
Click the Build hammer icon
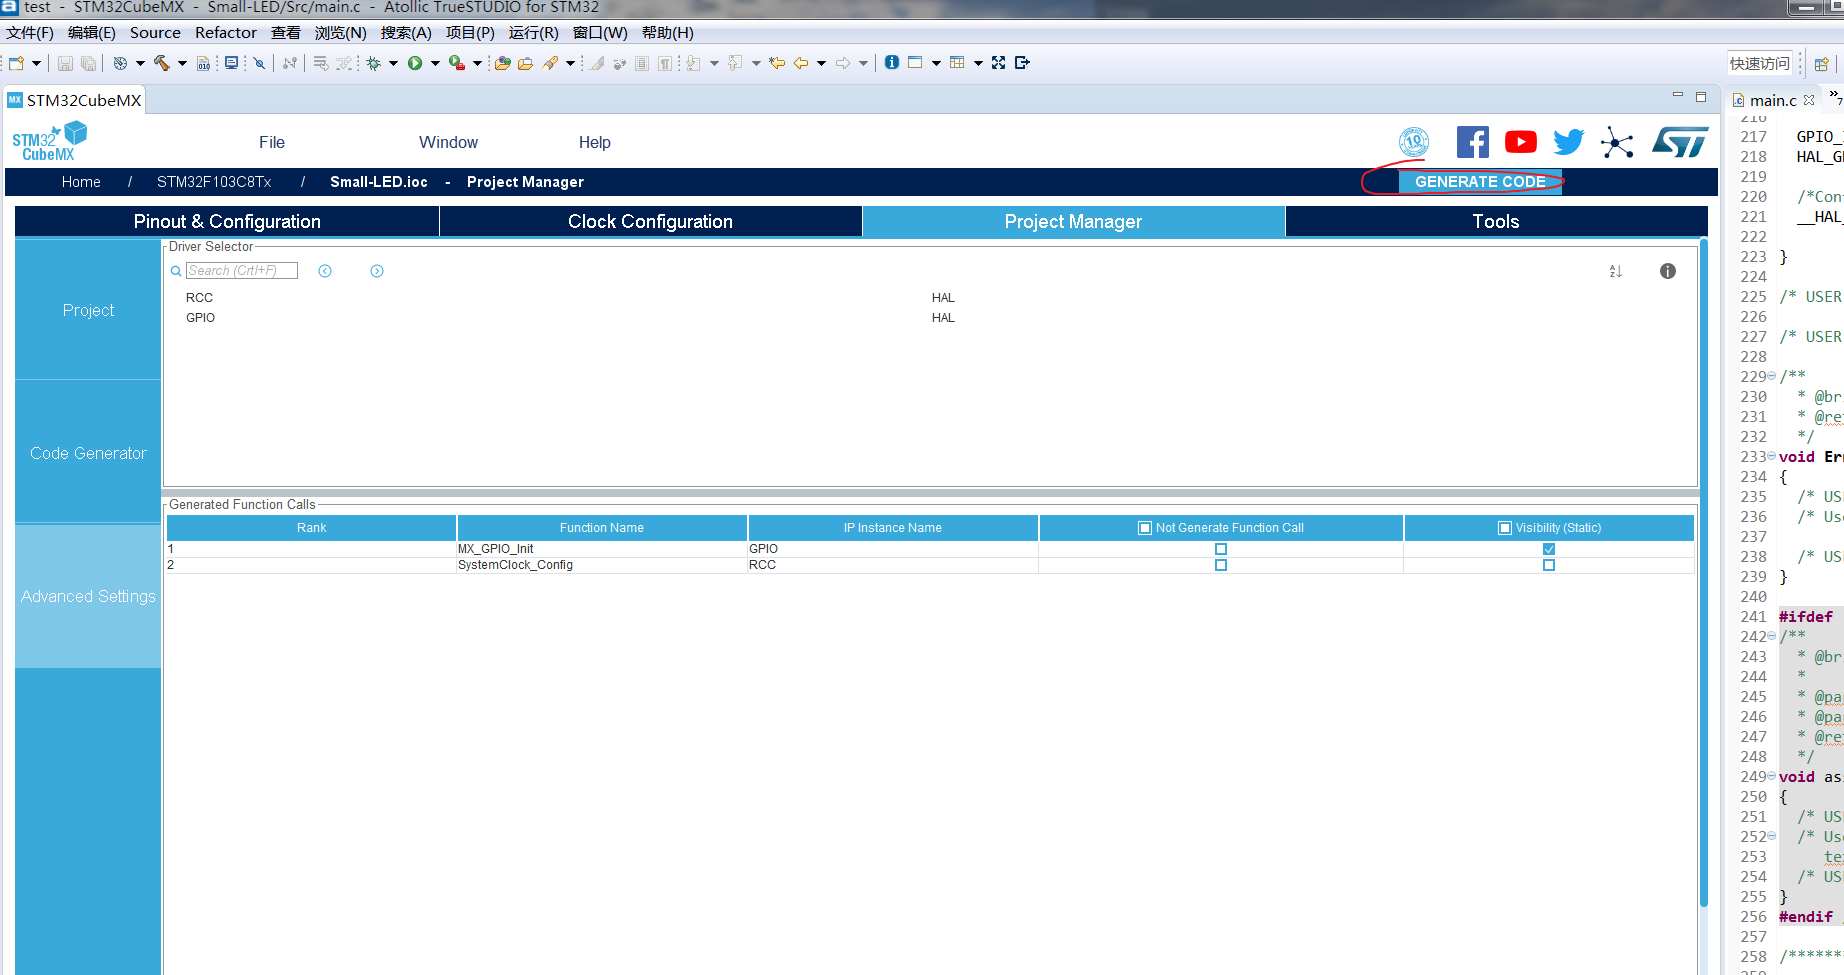[x=162, y=63]
